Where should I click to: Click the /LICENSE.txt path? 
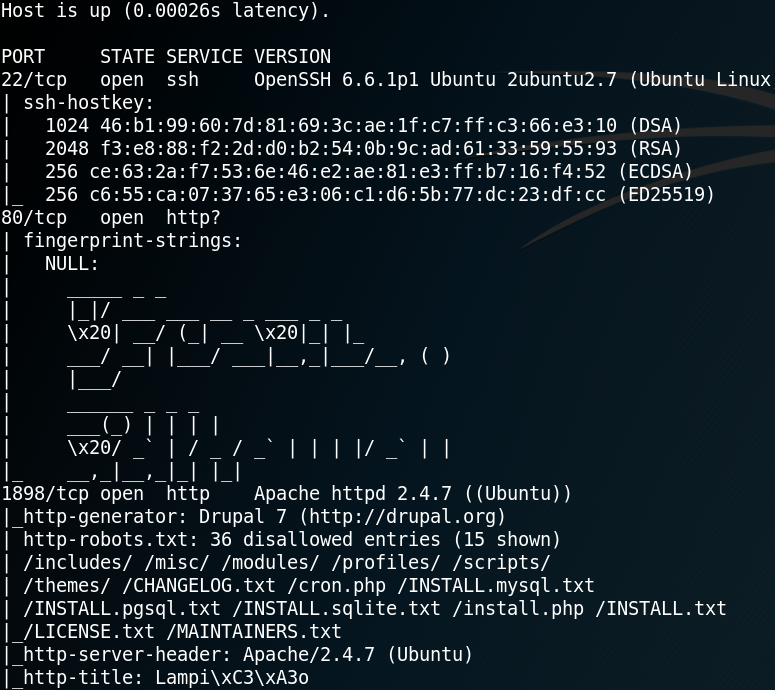88,632
